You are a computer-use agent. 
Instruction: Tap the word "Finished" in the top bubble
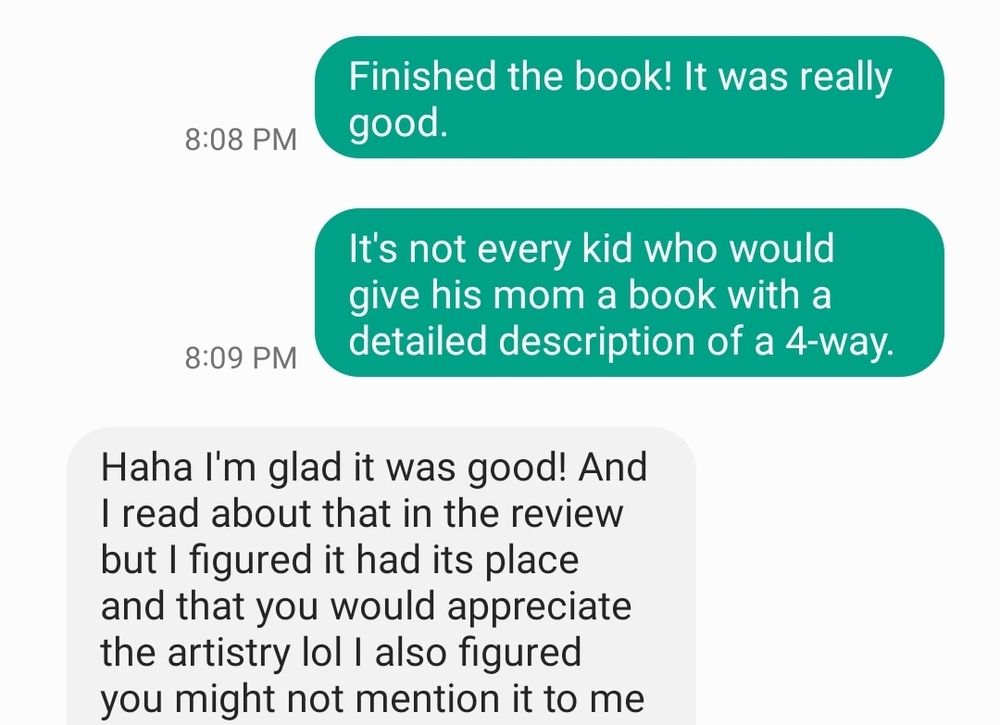click(x=422, y=77)
